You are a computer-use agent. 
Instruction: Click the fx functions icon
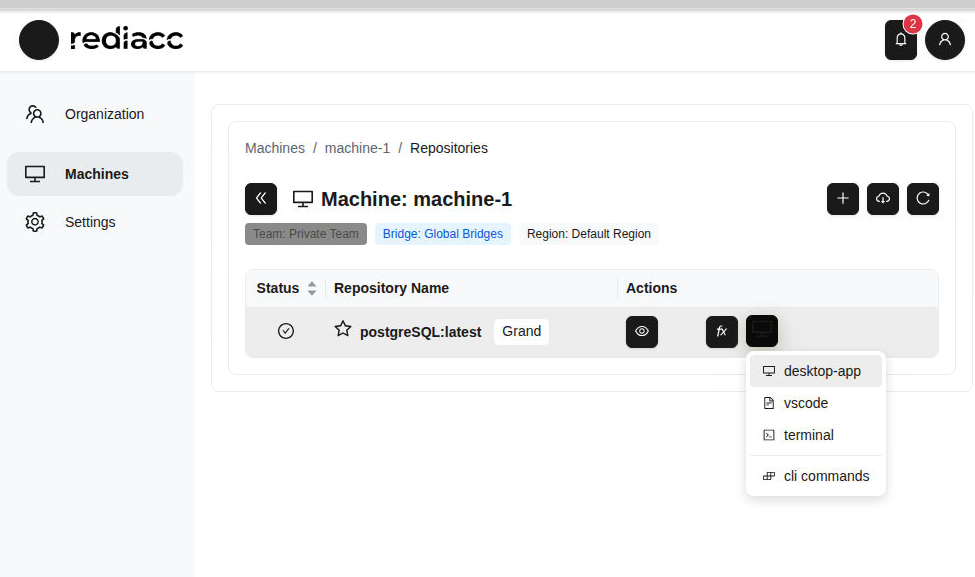coord(721,331)
